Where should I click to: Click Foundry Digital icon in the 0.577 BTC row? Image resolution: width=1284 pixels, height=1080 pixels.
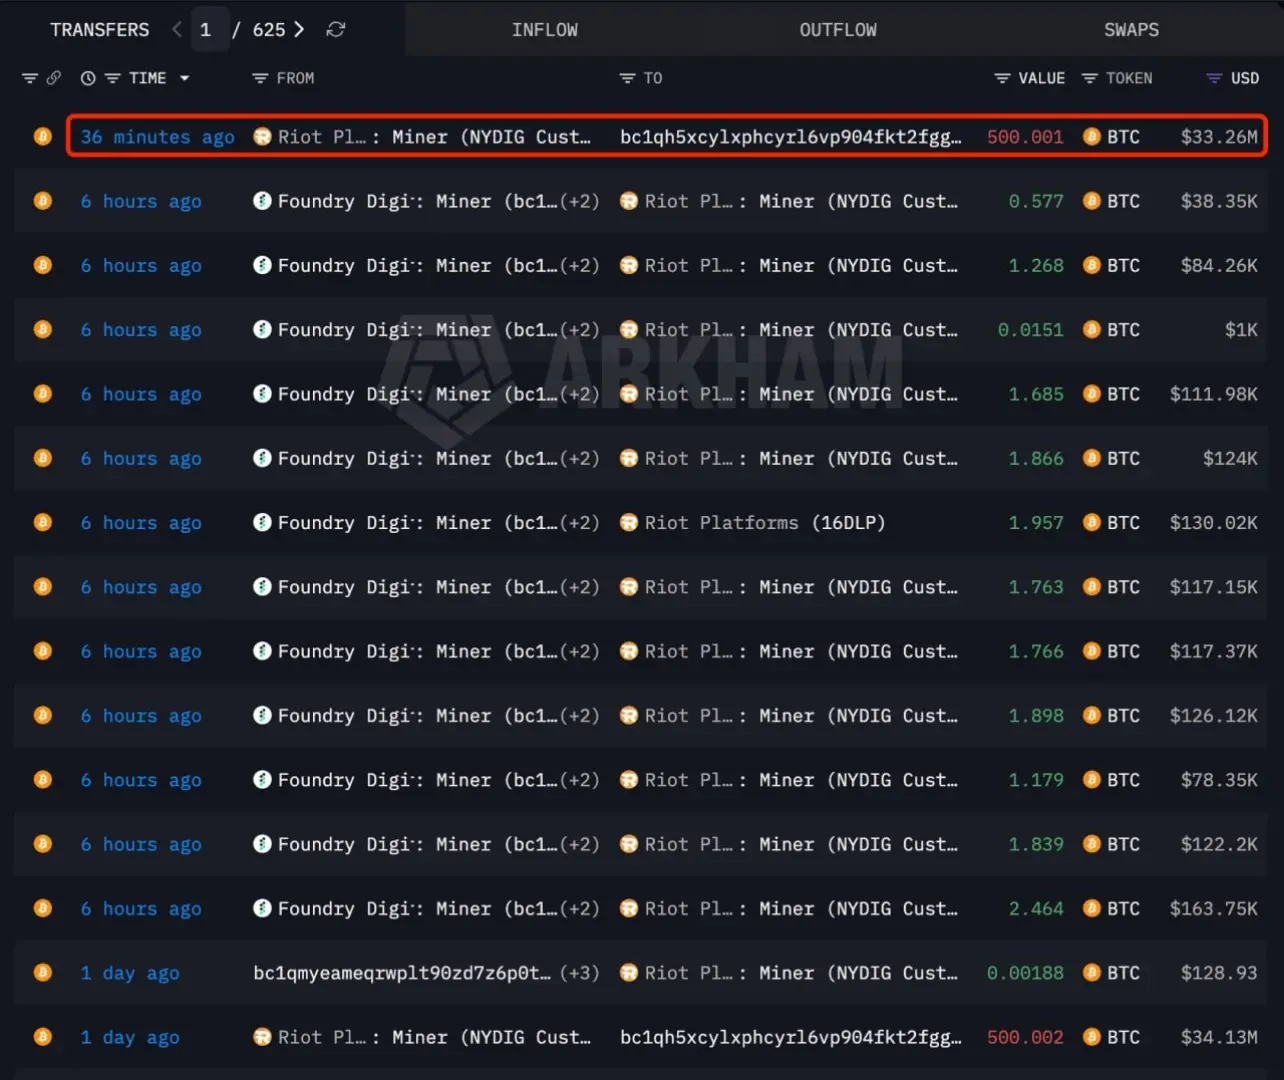click(x=262, y=201)
